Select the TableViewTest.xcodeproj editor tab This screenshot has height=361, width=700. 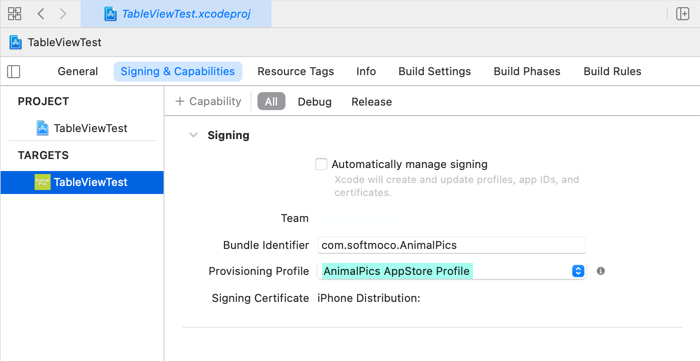click(176, 14)
